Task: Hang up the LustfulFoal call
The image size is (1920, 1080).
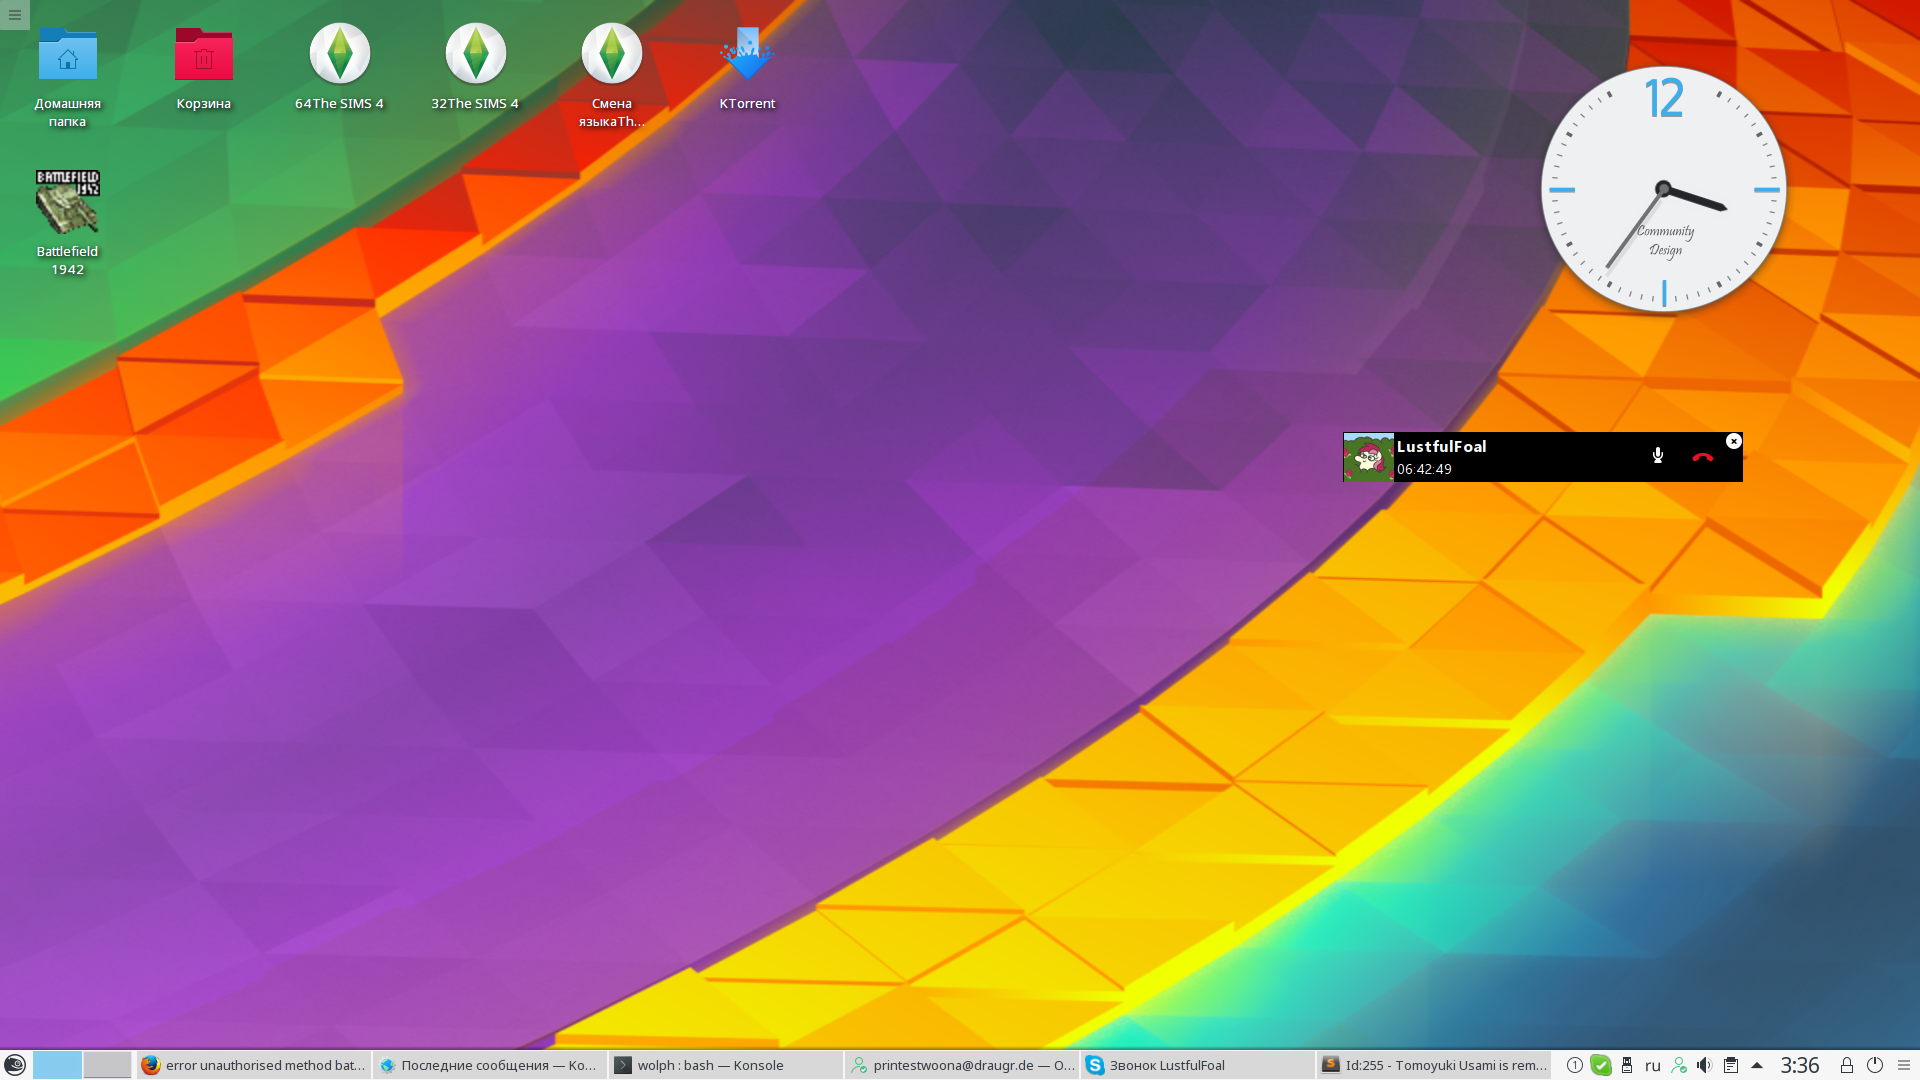Action: [1703, 457]
